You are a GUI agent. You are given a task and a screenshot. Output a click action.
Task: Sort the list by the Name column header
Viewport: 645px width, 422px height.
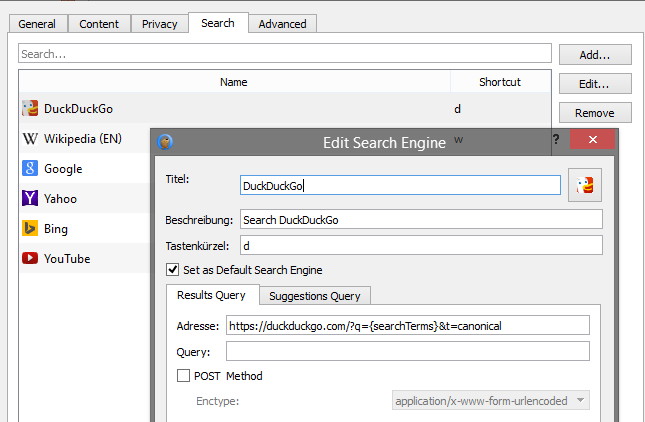coord(234,82)
